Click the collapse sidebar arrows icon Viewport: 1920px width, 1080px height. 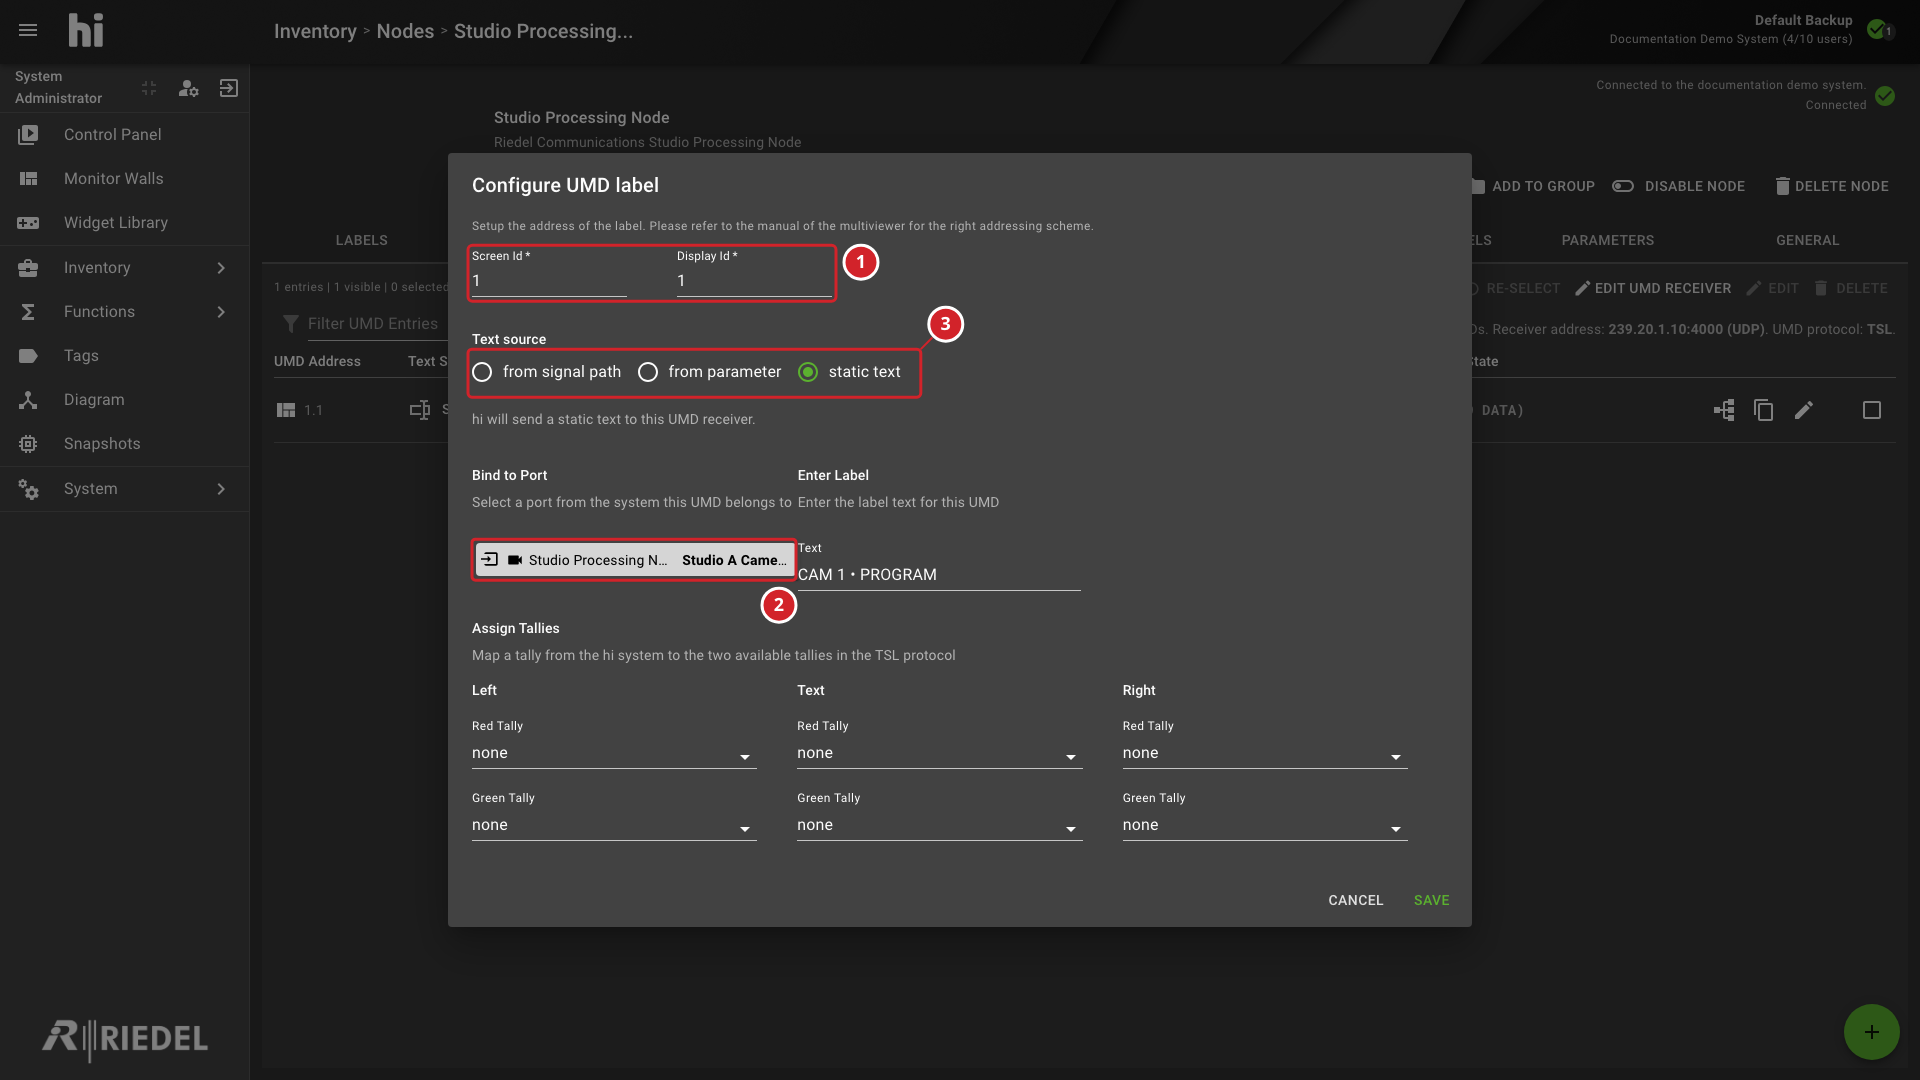point(149,88)
